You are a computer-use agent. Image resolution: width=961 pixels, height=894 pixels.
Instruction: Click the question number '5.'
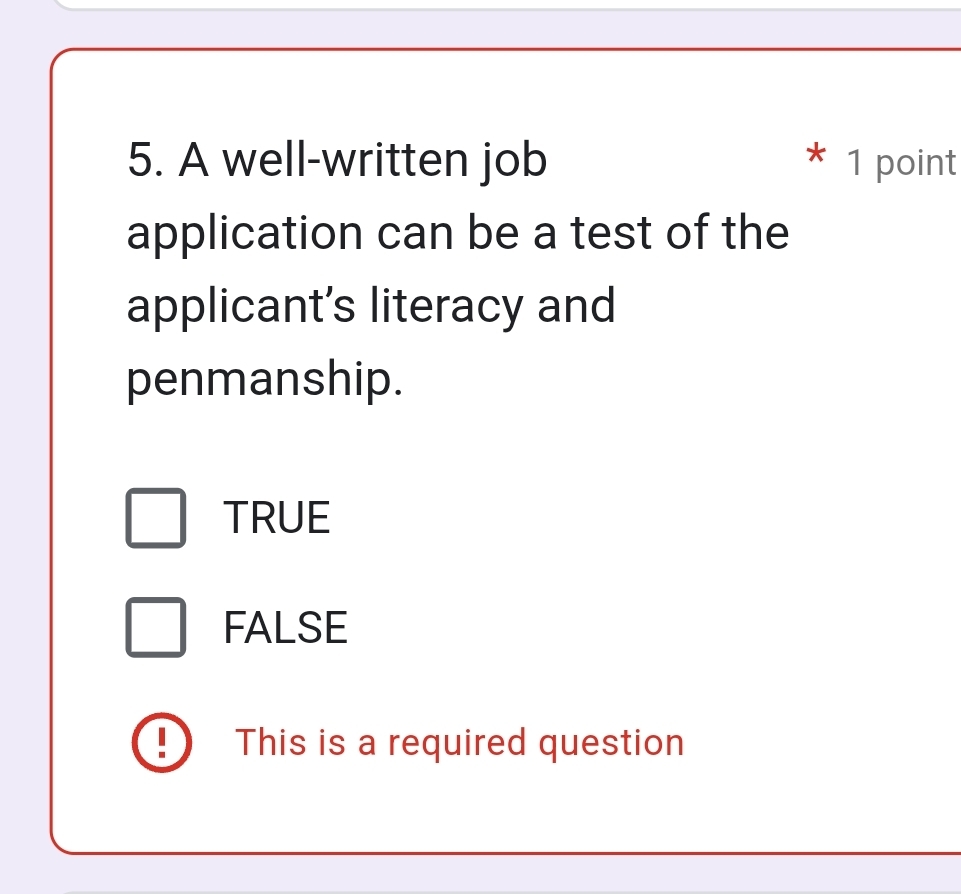[143, 160]
